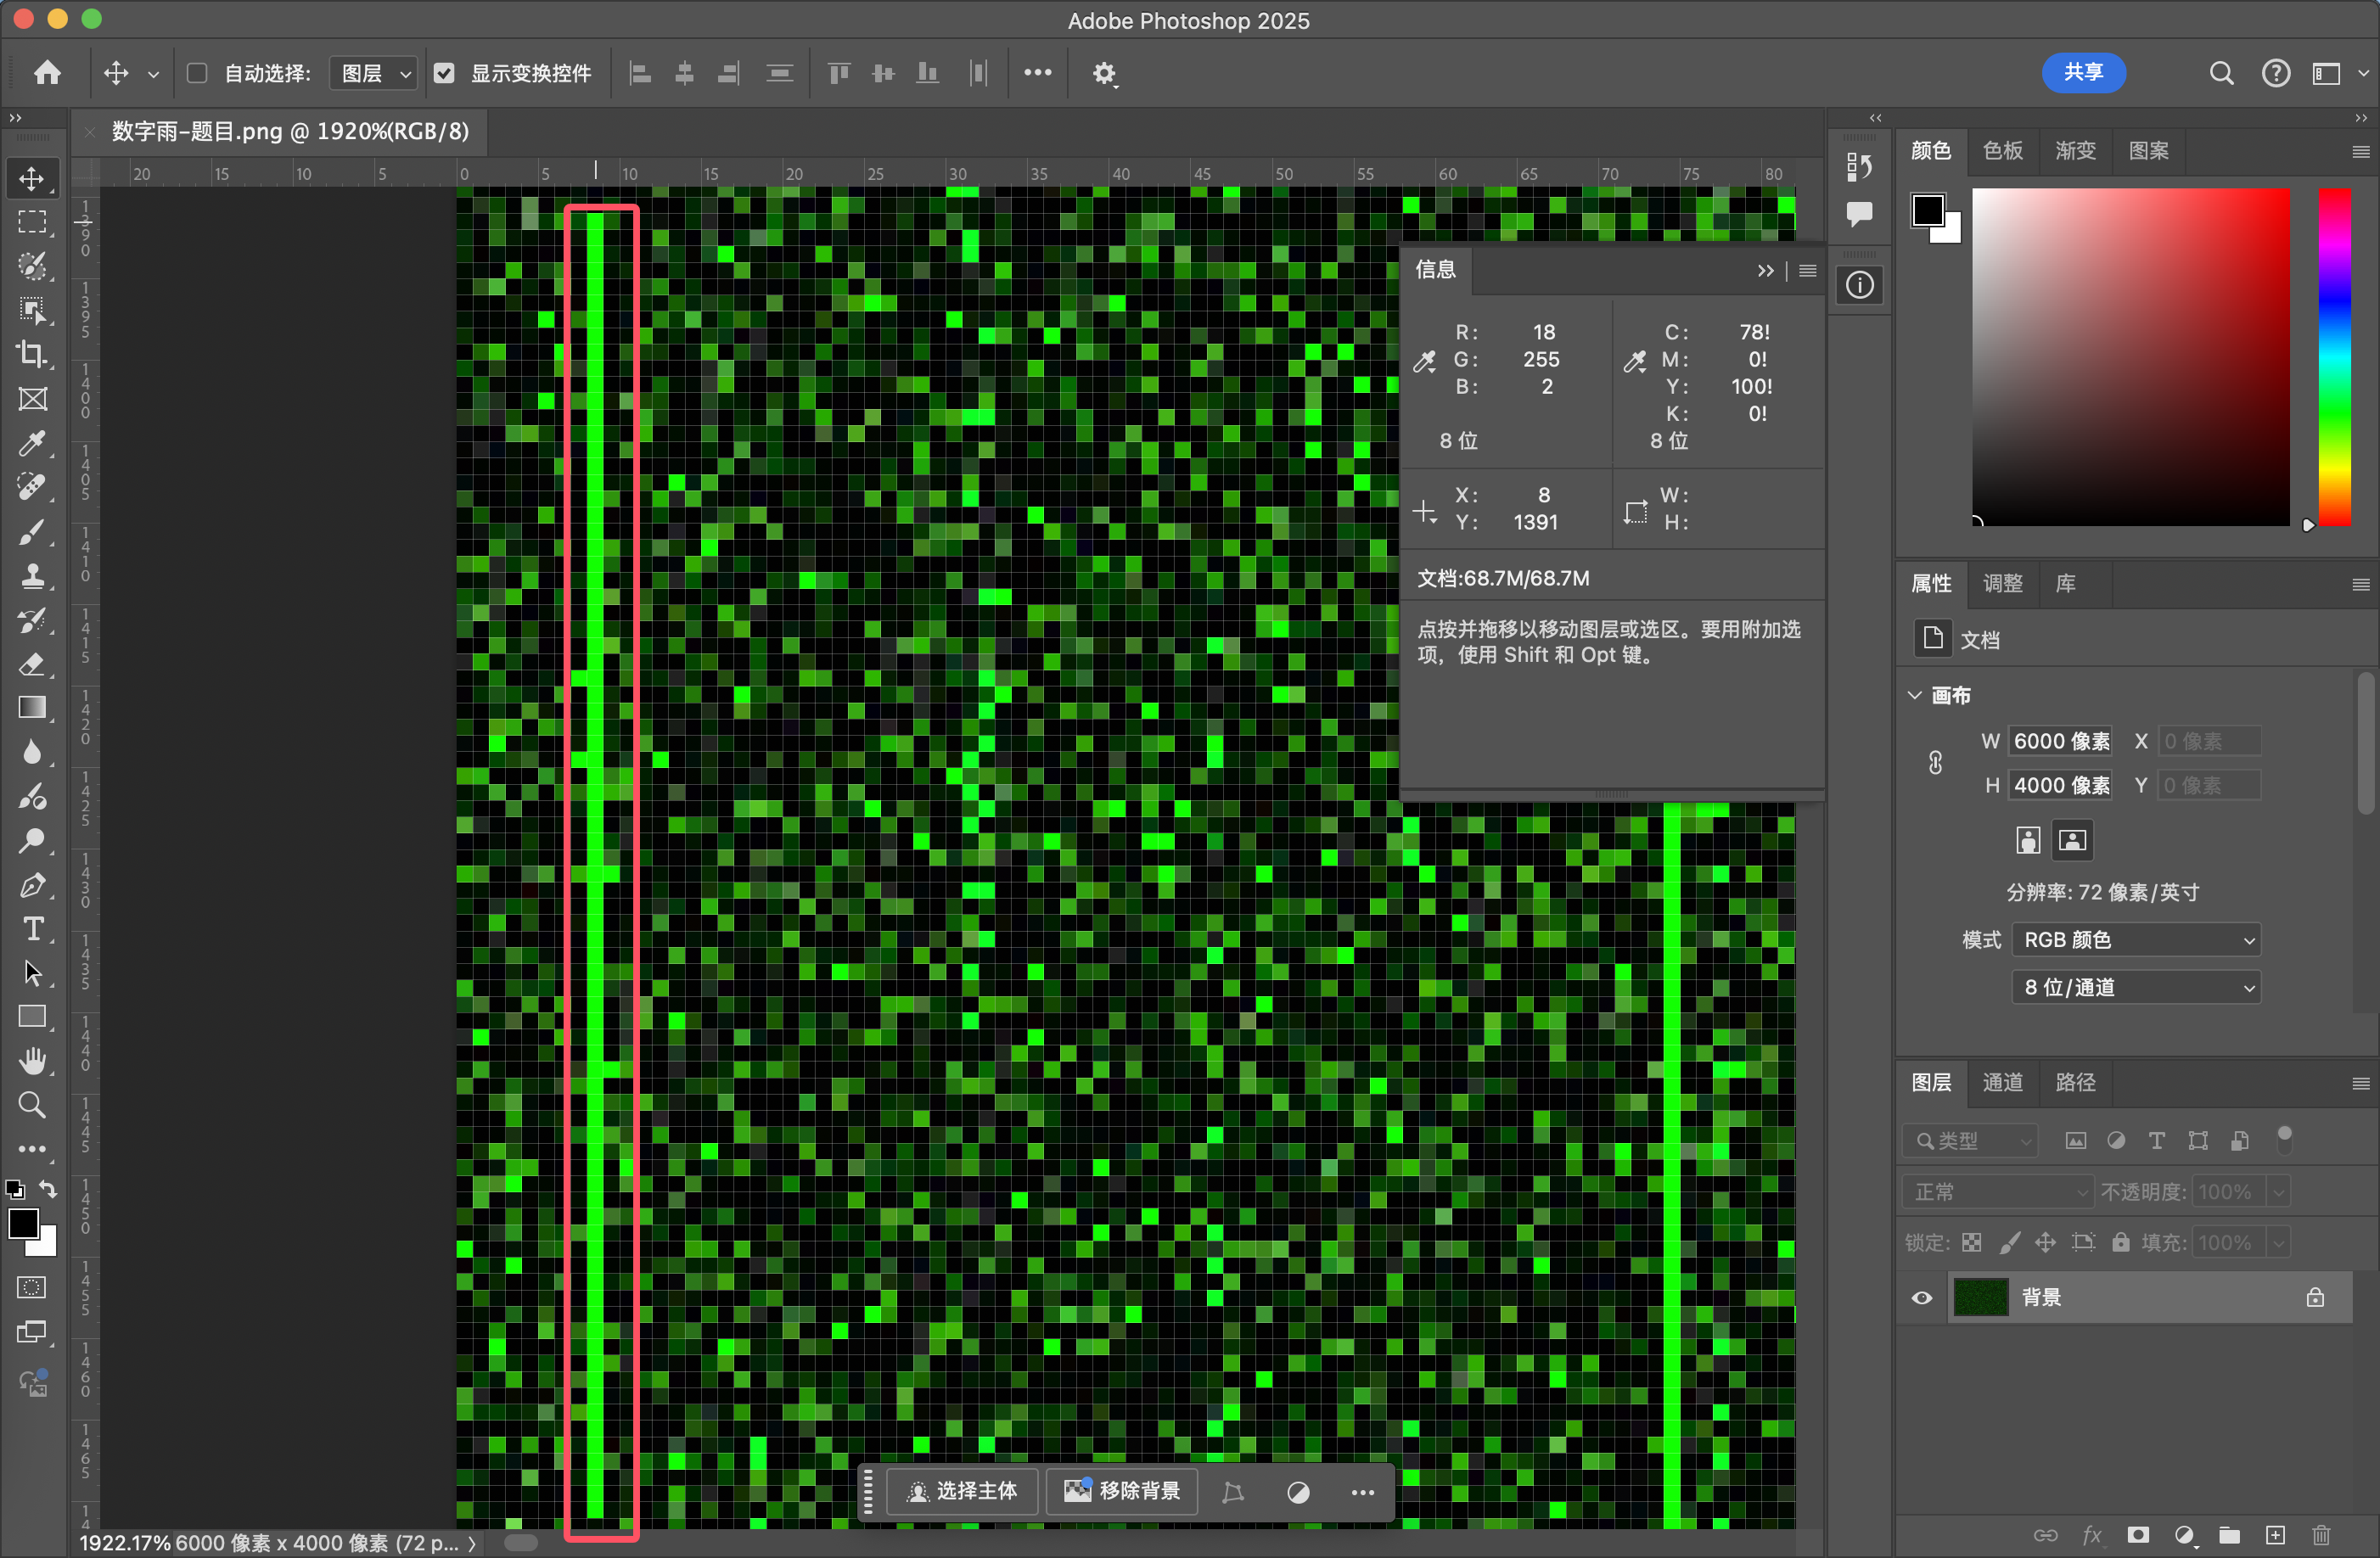Viewport: 2380px width, 1558px height.
Task: Click the 选择主体 button
Action: tap(962, 1492)
